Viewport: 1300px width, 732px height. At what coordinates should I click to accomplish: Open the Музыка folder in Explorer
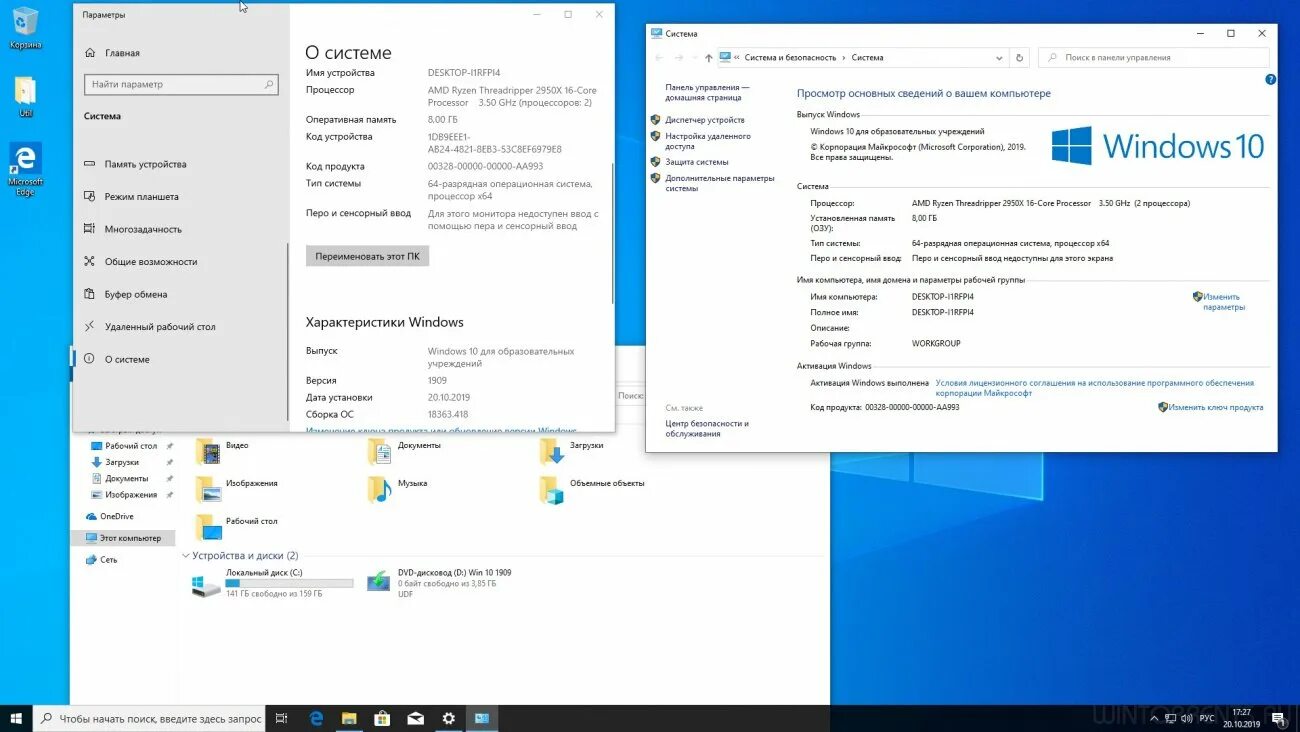pyautogui.click(x=397, y=488)
